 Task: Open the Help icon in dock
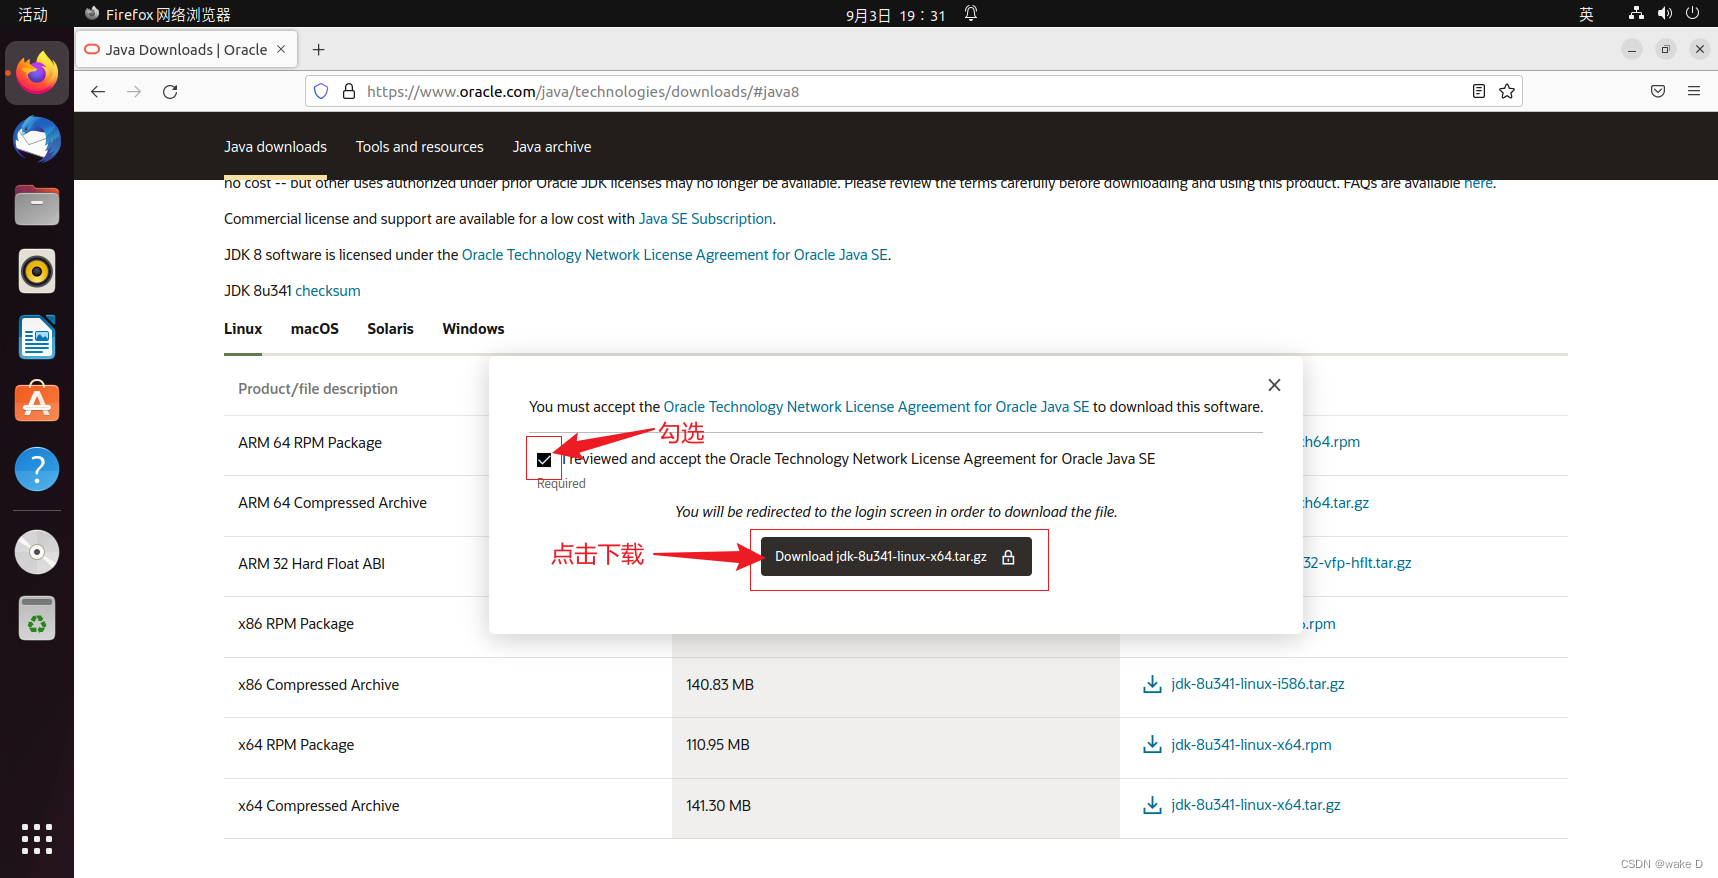[x=37, y=469]
